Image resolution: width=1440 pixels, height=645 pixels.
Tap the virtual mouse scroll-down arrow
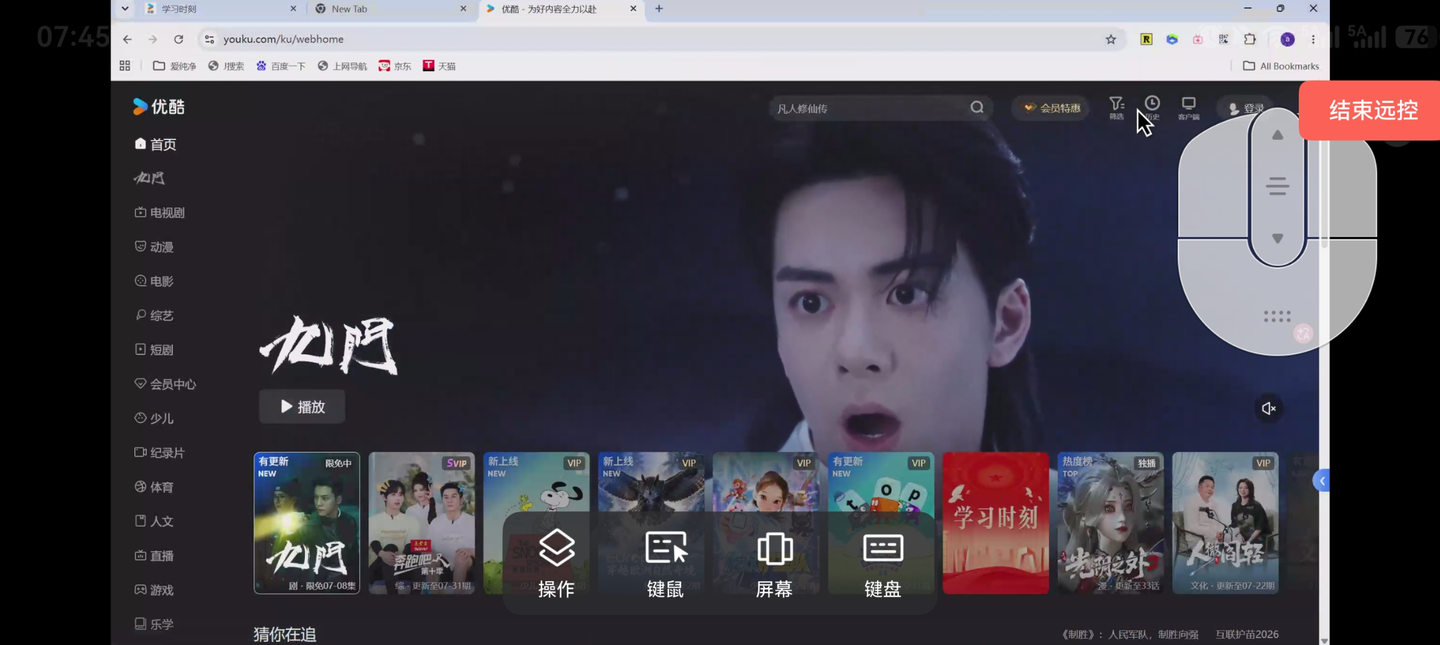coord(1277,239)
